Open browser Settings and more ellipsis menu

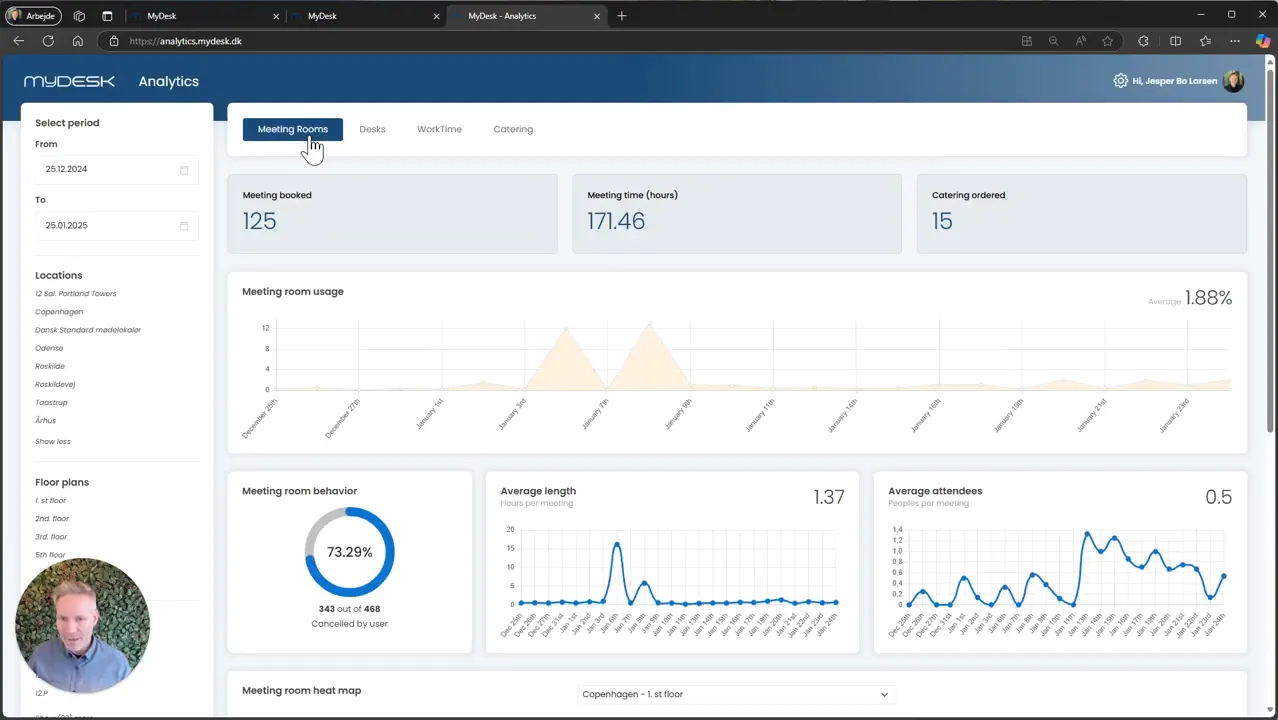pyautogui.click(x=1235, y=41)
